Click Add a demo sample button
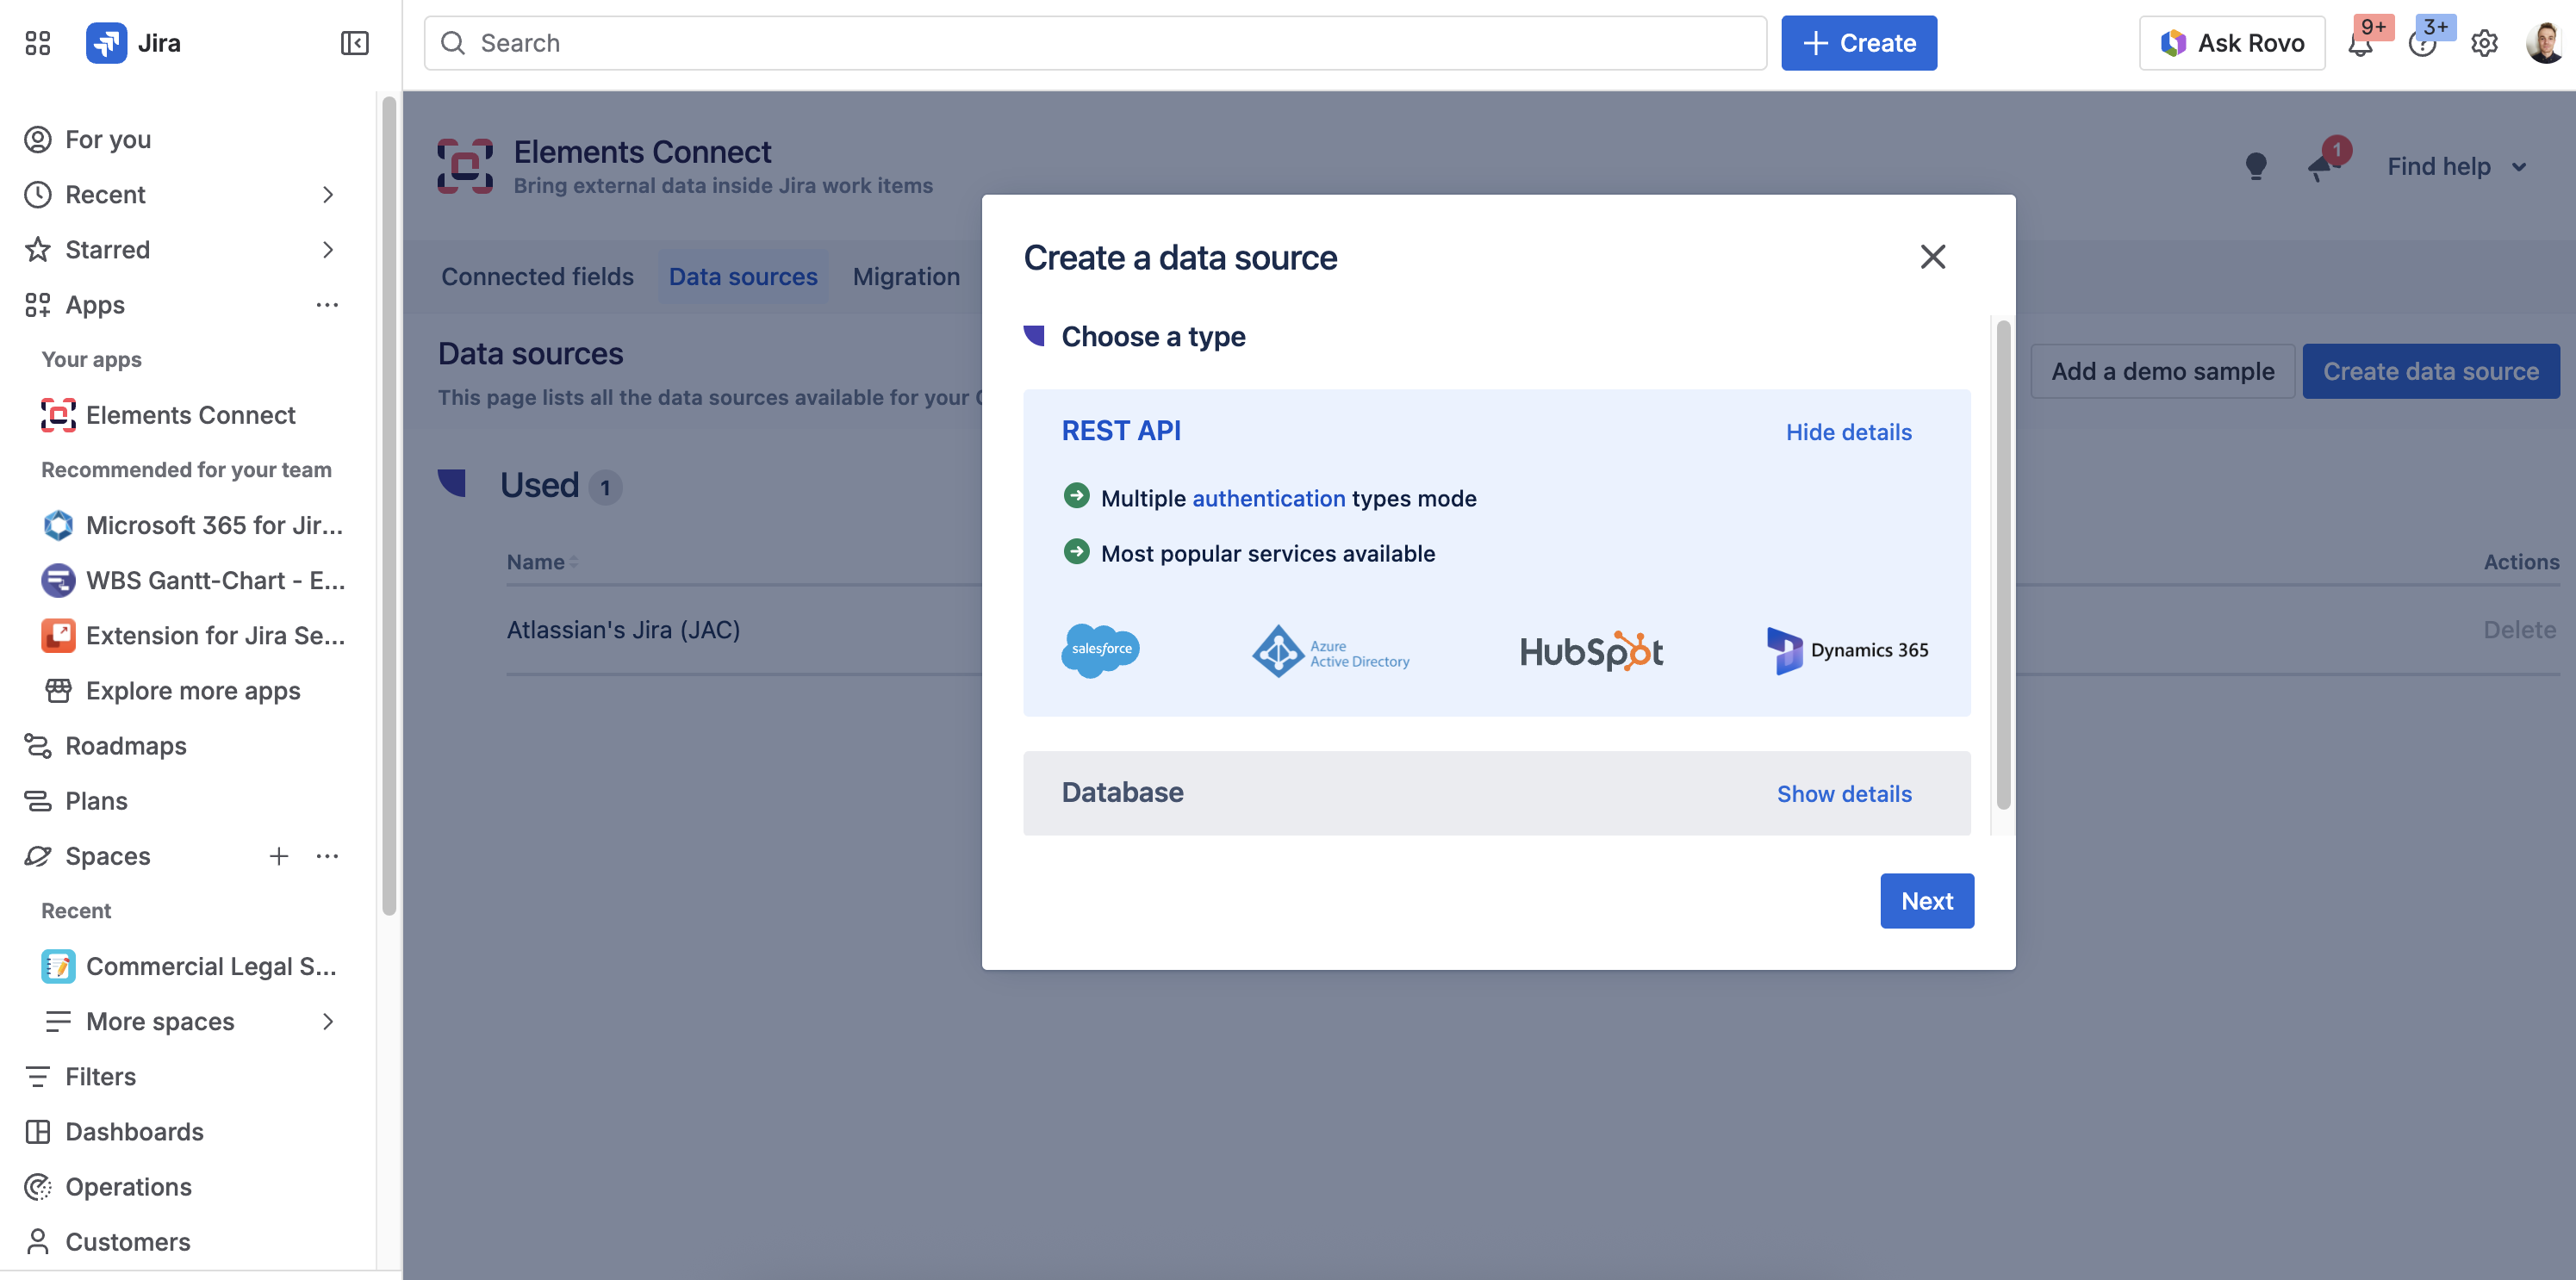 [x=2162, y=371]
